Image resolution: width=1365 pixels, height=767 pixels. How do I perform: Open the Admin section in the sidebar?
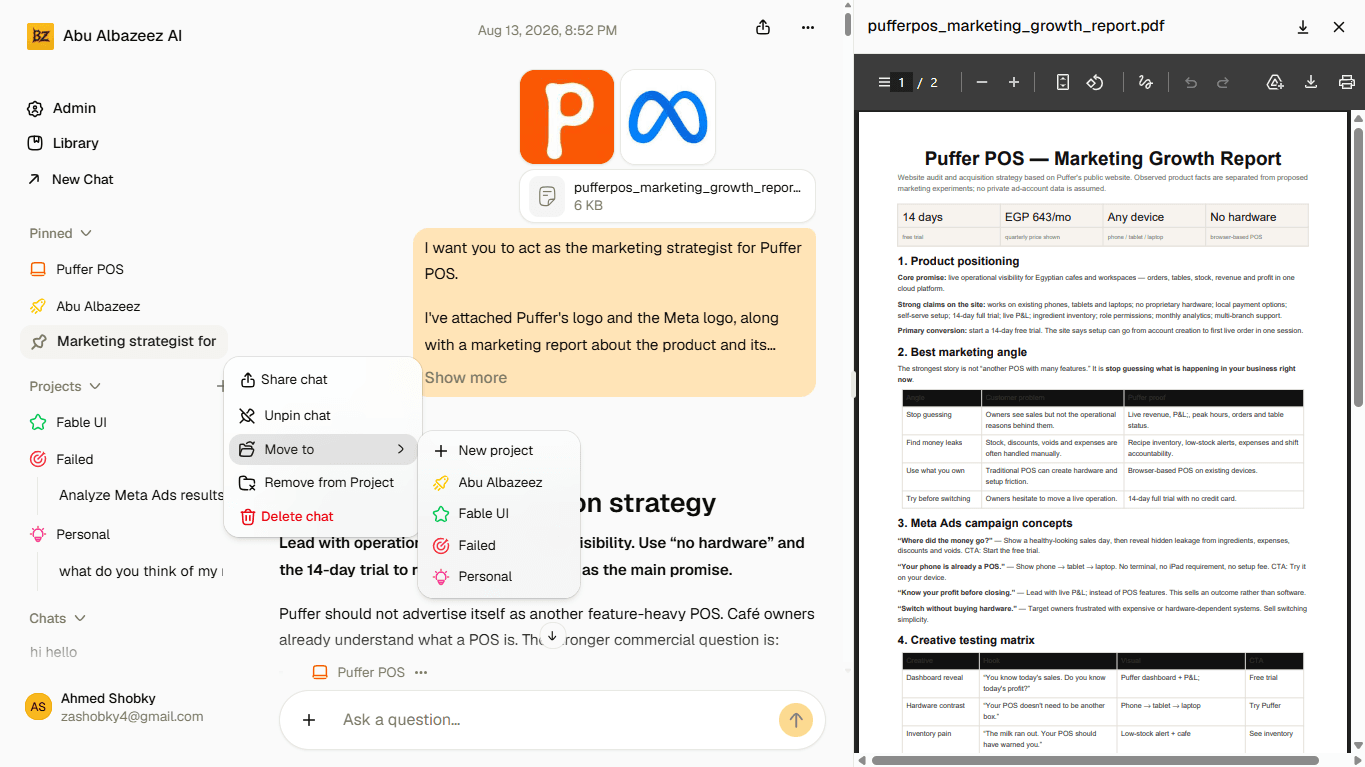[x=62, y=108]
